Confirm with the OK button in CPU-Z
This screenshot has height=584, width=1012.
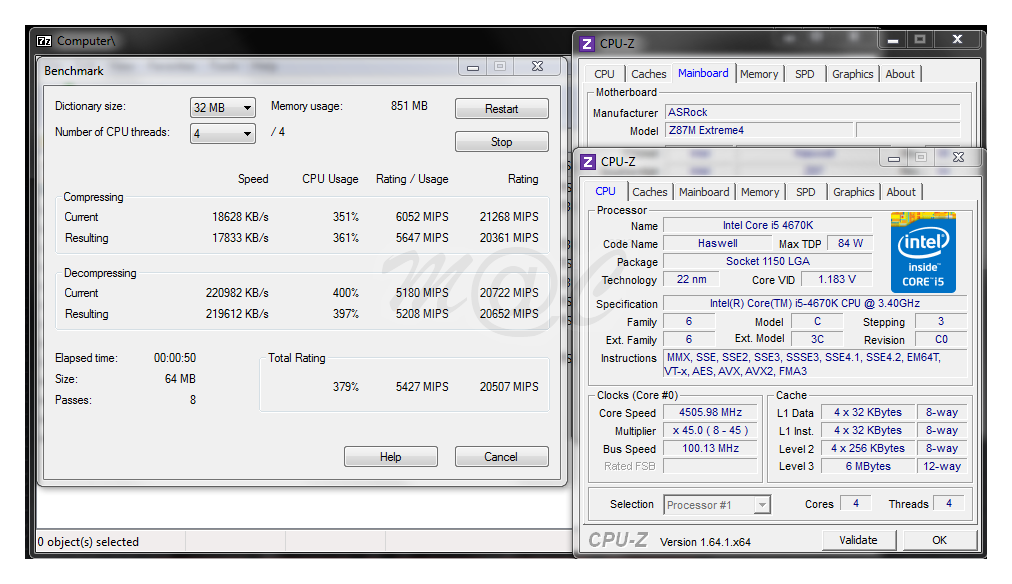point(939,540)
